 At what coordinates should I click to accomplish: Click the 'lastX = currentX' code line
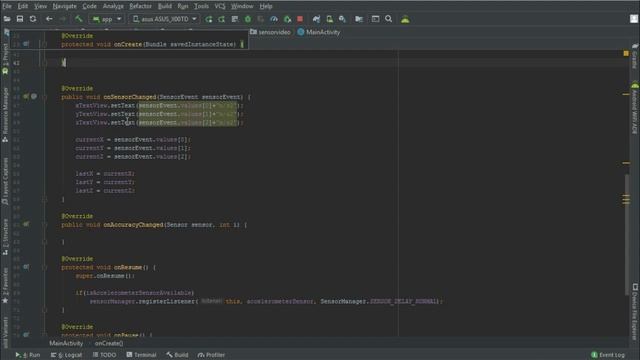point(105,173)
